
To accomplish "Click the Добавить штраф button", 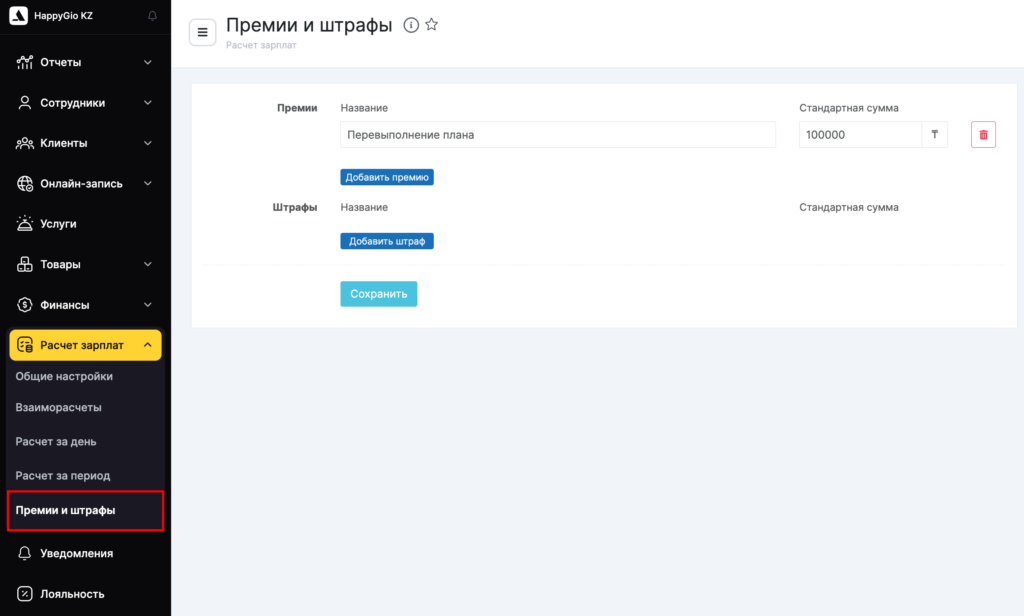I will (x=387, y=241).
